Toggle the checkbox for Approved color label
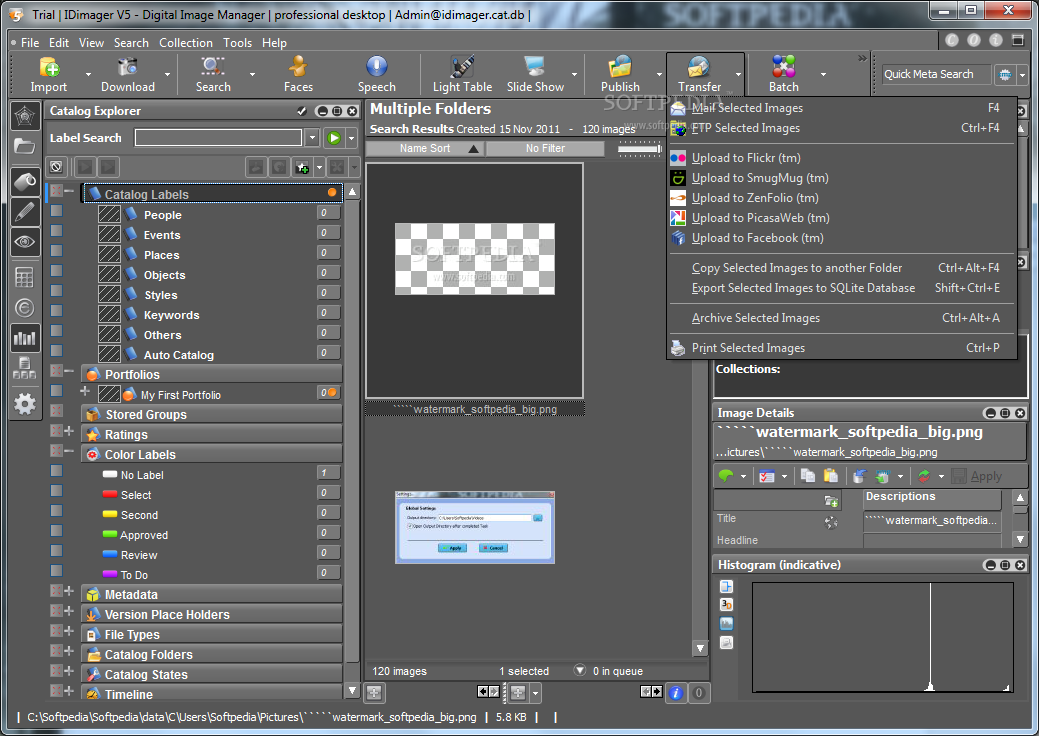The height and width of the screenshot is (736, 1039). [56, 531]
